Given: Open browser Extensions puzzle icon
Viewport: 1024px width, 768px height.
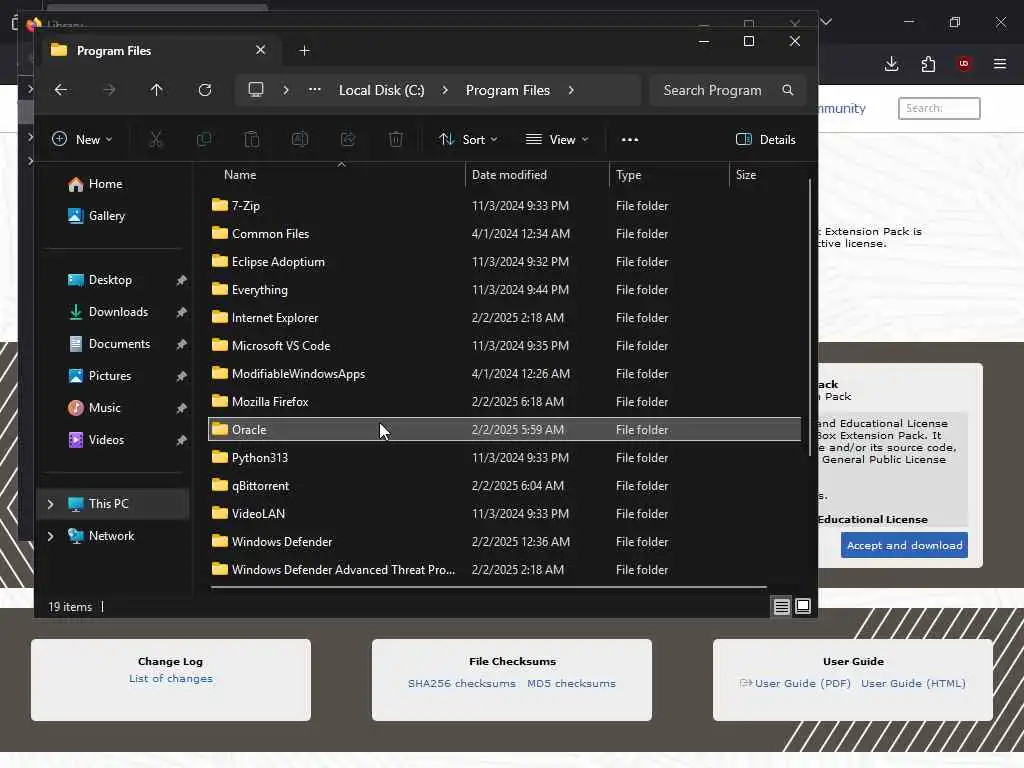Looking at the screenshot, I should [x=928, y=64].
